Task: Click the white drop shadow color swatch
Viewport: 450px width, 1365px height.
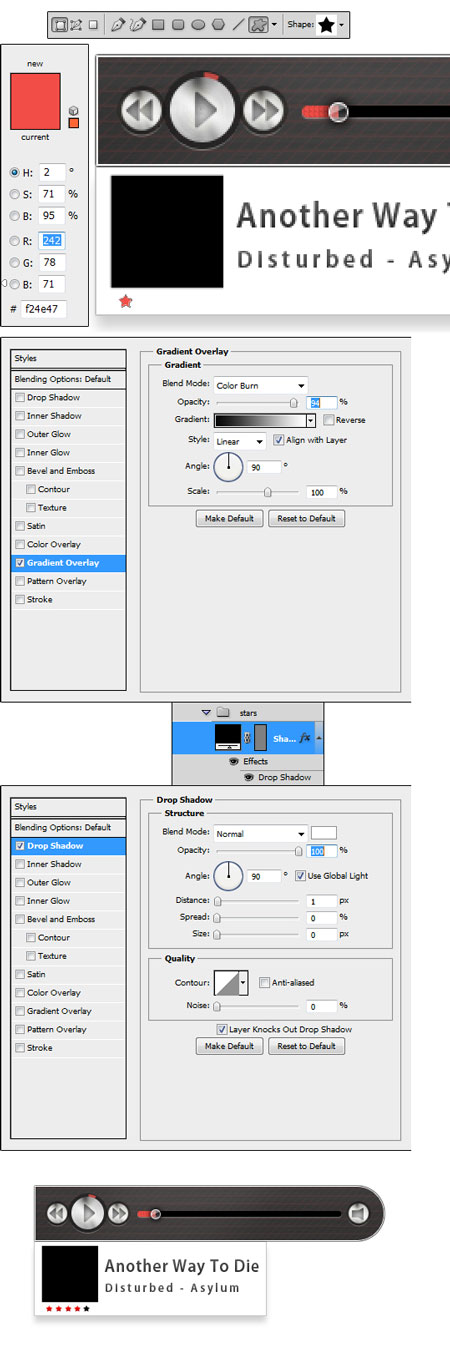Action: 325,833
